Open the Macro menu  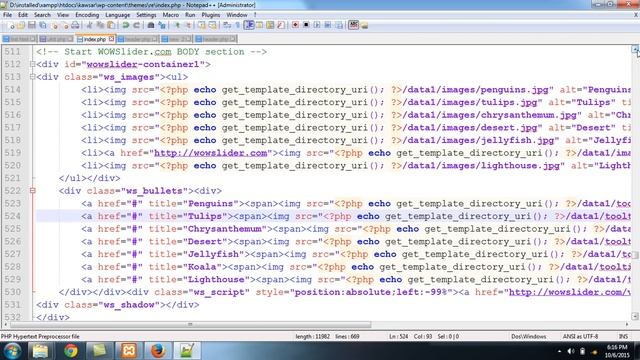pos(171,15)
